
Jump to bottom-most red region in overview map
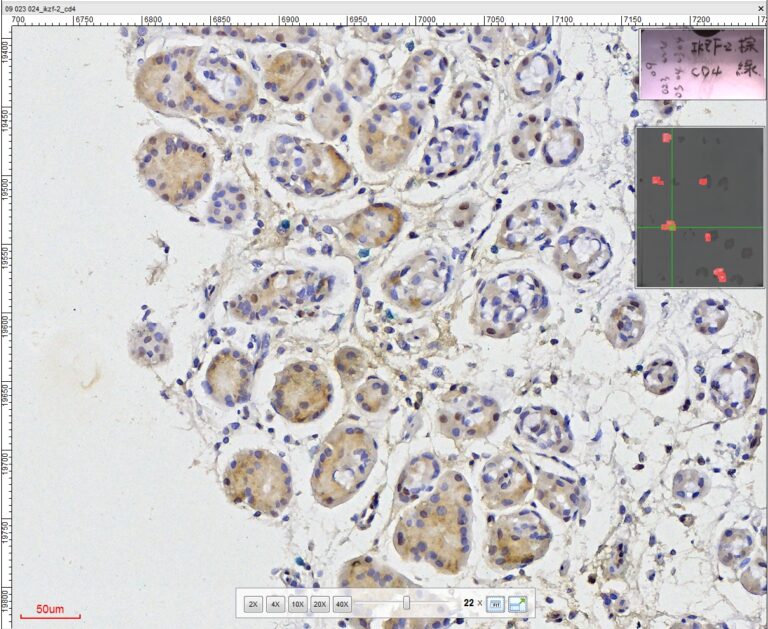tap(720, 273)
